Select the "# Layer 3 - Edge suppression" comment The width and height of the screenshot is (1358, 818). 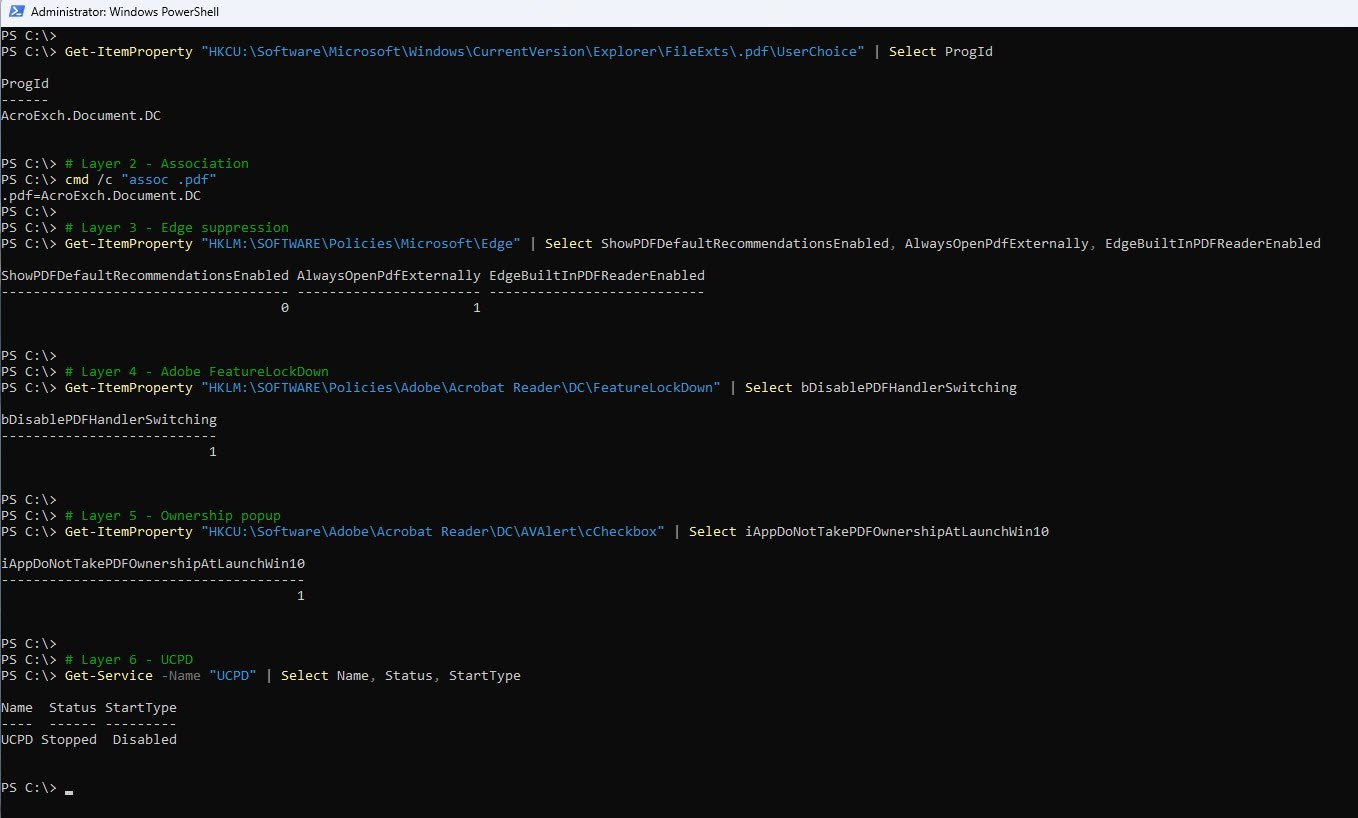[176, 227]
